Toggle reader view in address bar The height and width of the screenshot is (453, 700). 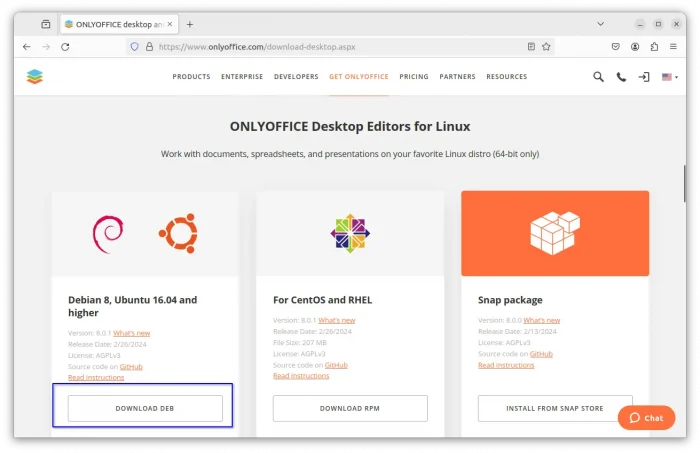[x=531, y=46]
